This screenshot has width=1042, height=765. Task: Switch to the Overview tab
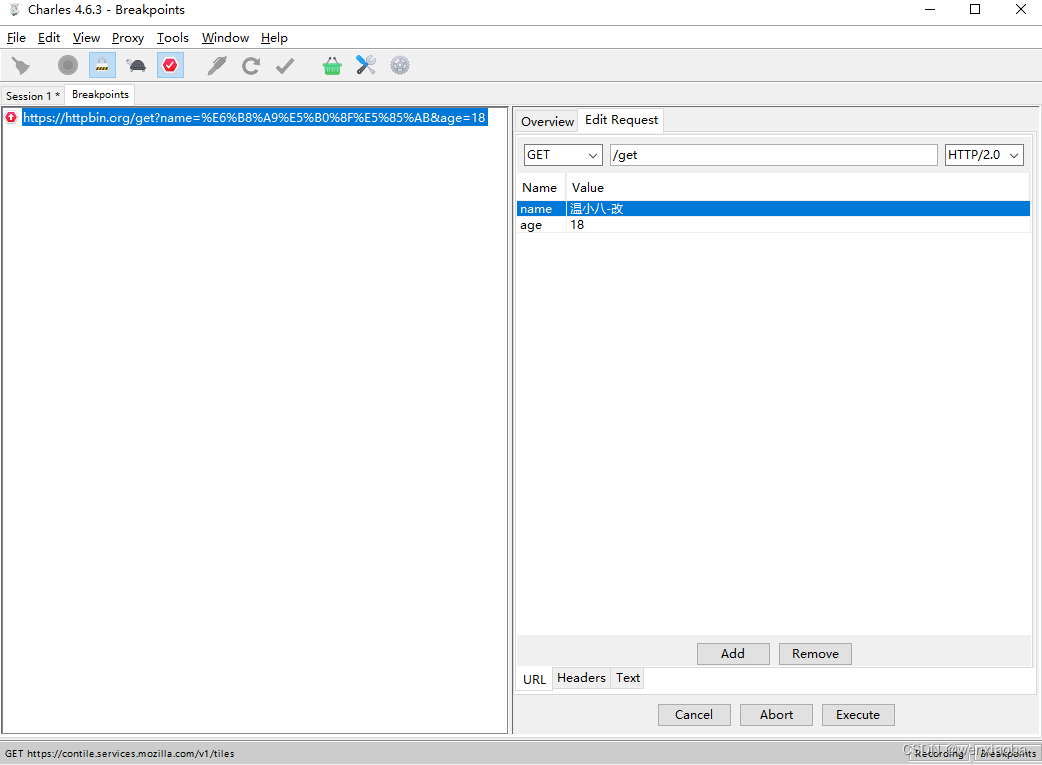click(x=547, y=121)
